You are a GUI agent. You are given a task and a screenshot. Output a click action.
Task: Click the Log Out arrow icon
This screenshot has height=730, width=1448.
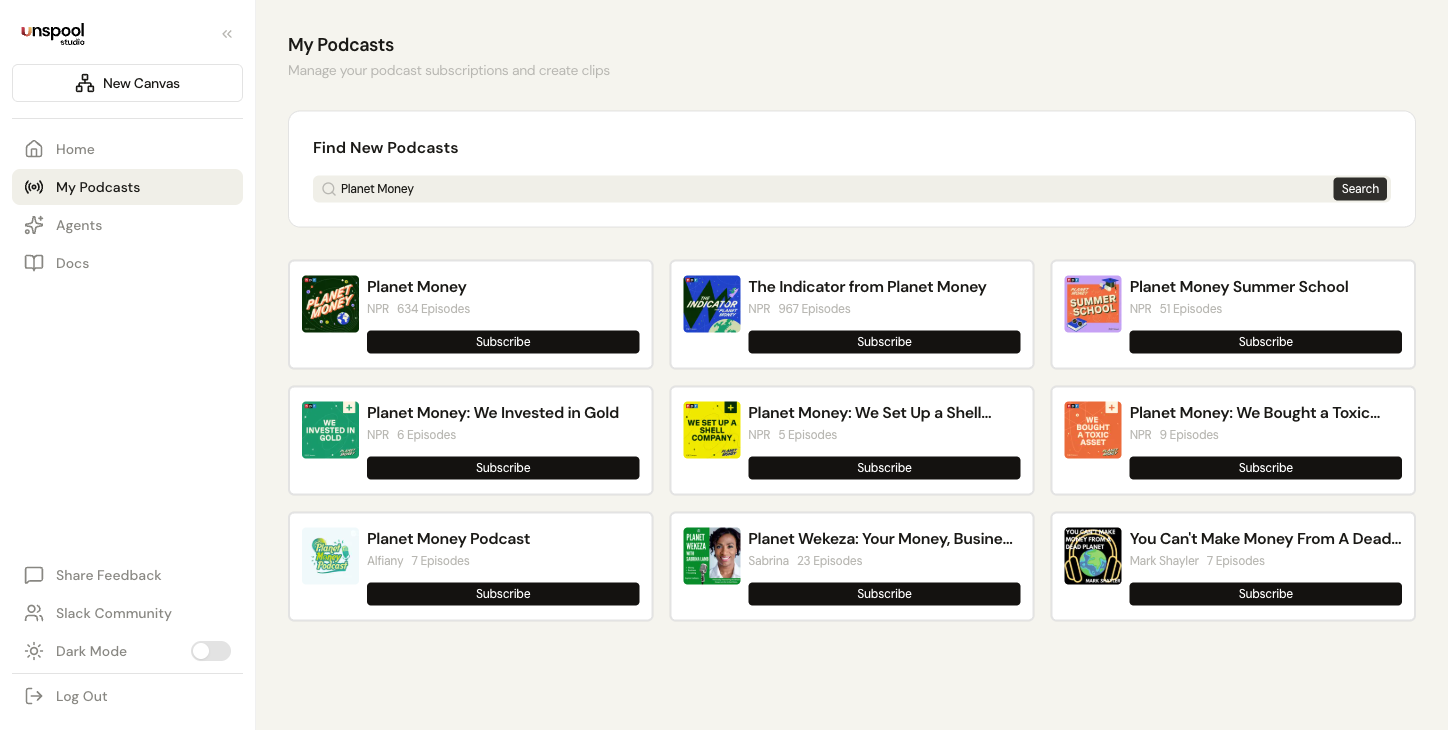pyautogui.click(x=34, y=696)
